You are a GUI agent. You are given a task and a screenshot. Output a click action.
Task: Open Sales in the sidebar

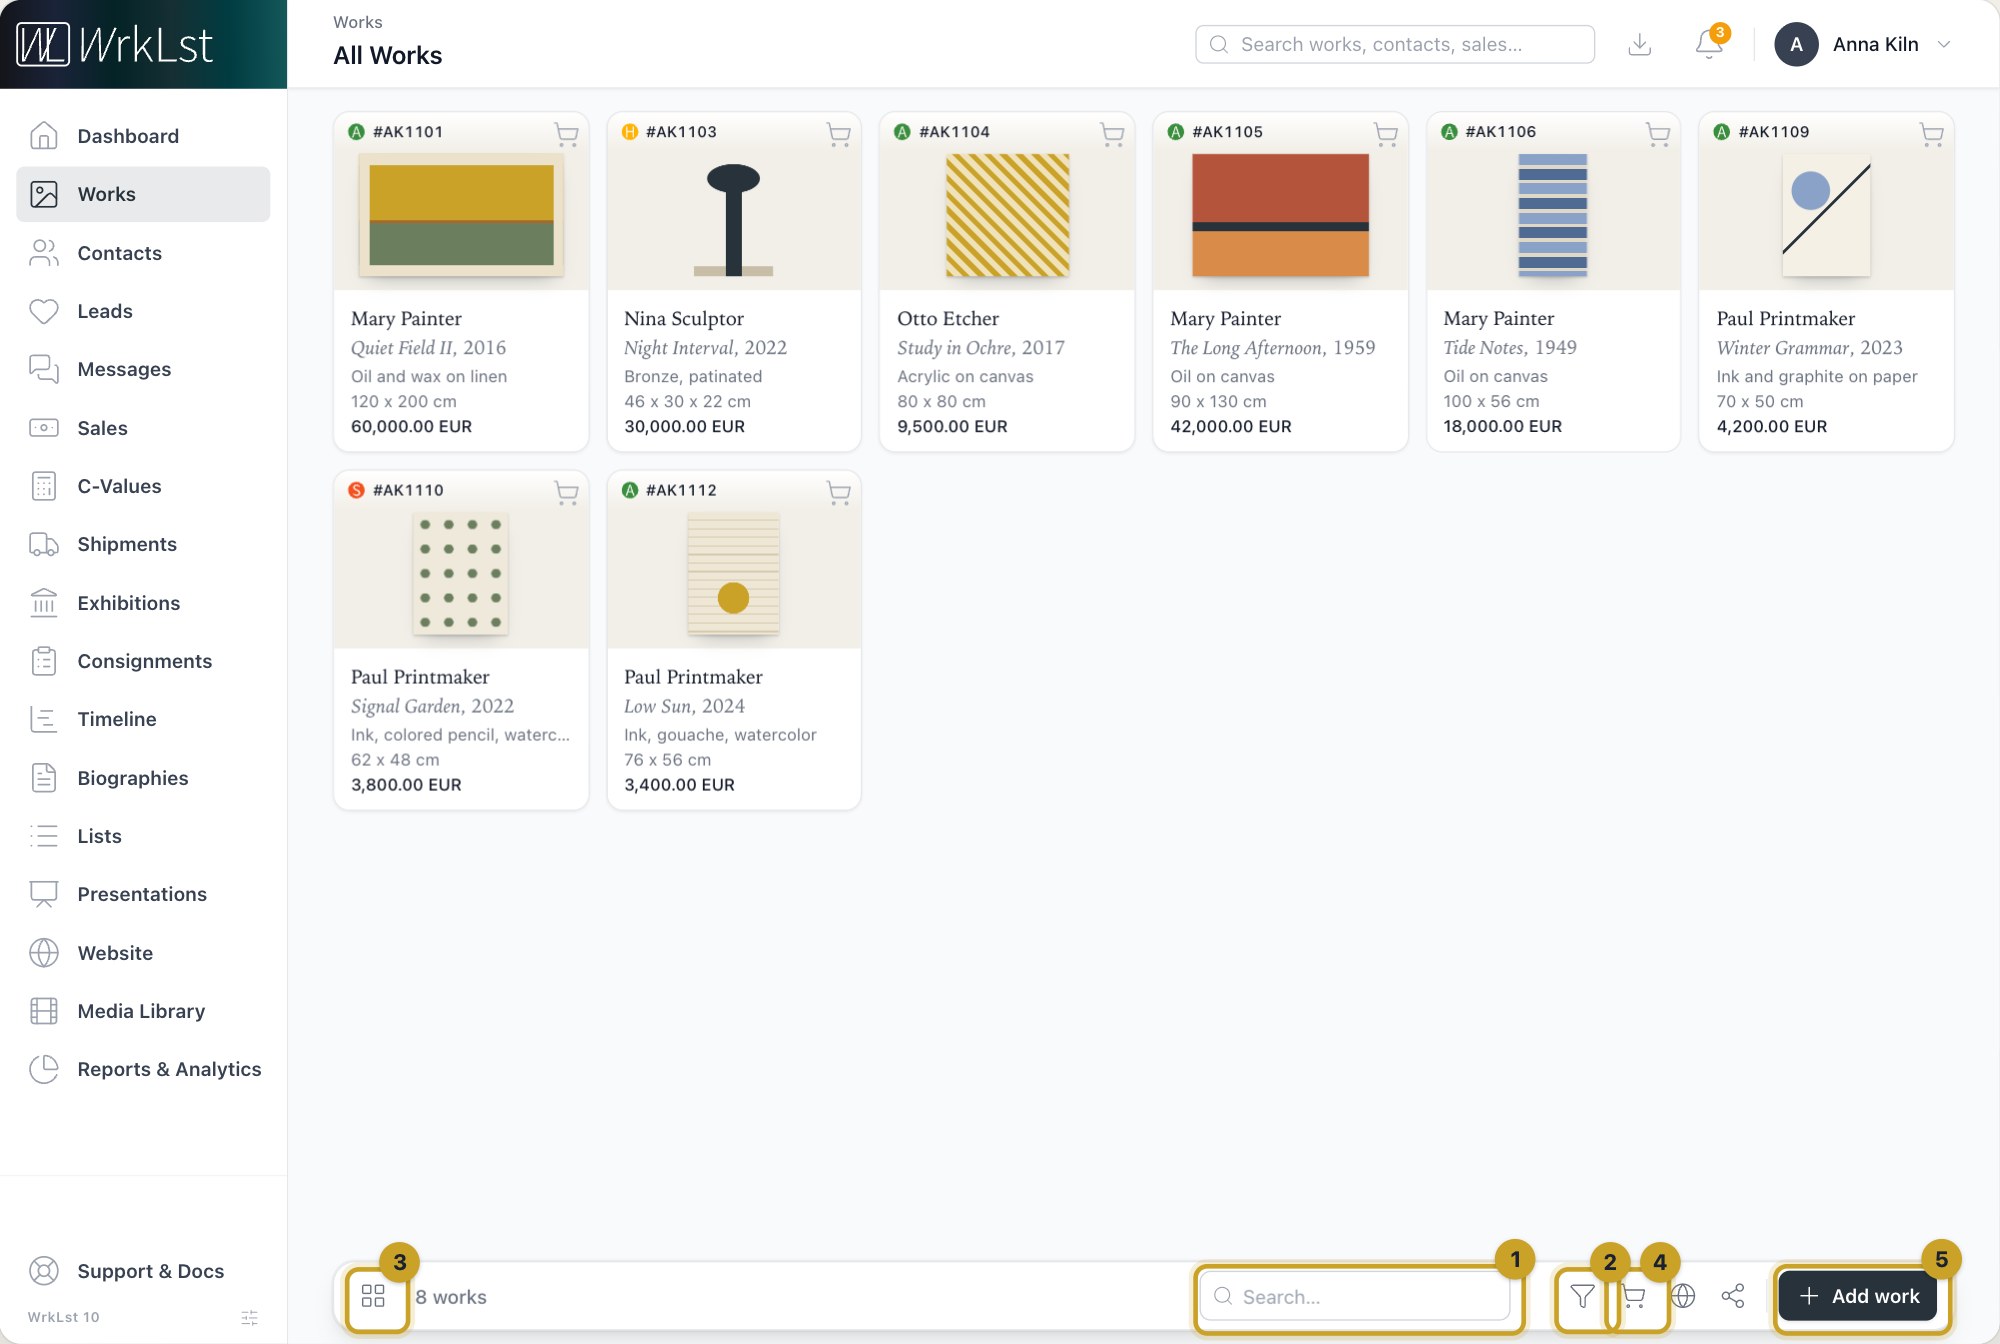point(143,428)
